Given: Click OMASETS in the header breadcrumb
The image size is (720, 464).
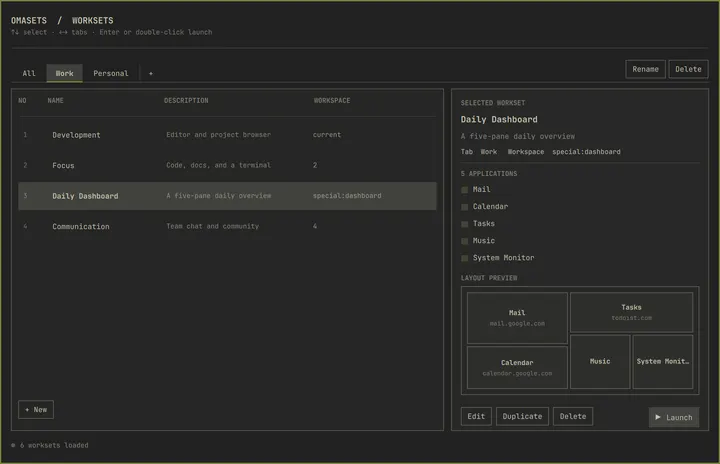Looking at the screenshot, I should (x=29, y=21).
